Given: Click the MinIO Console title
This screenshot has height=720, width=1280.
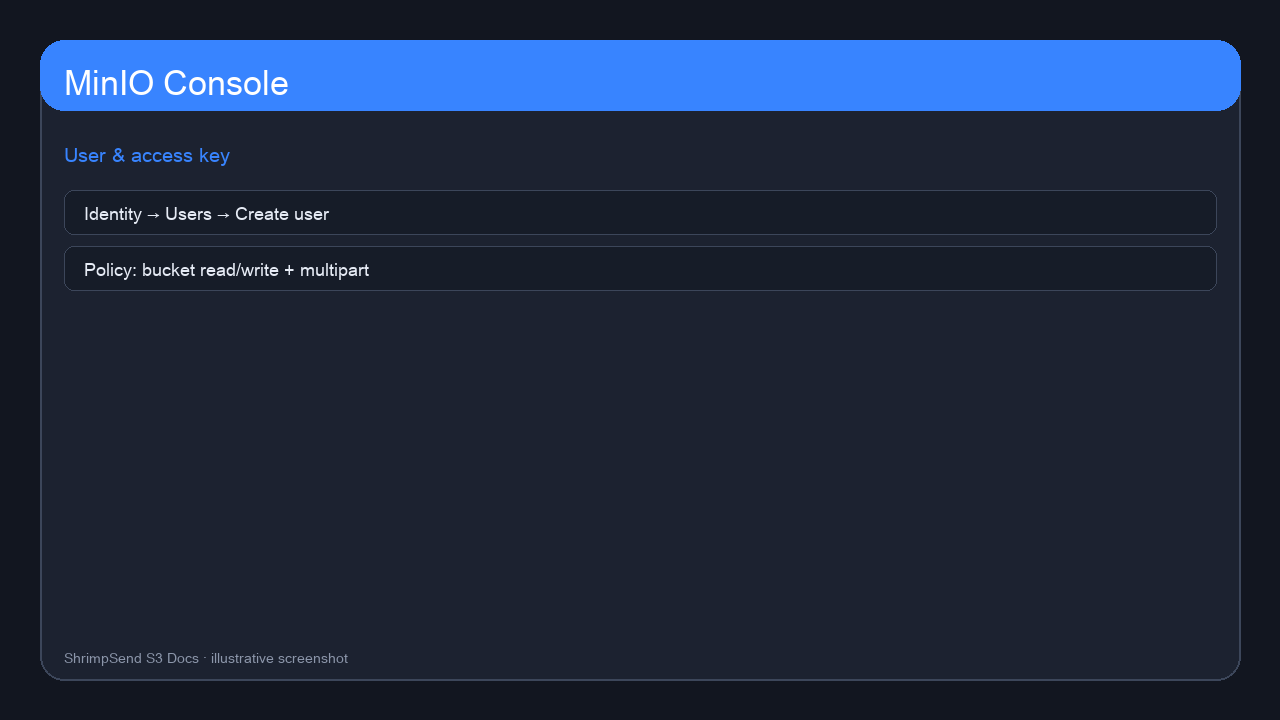Looking at the screenshot, I should click(176, 83).
